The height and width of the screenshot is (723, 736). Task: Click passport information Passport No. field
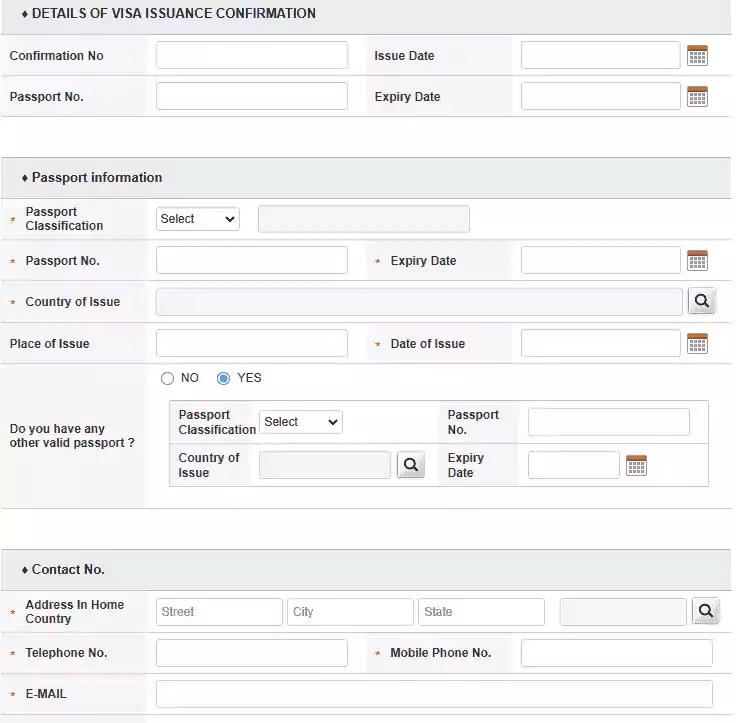[x=252, y=260]
